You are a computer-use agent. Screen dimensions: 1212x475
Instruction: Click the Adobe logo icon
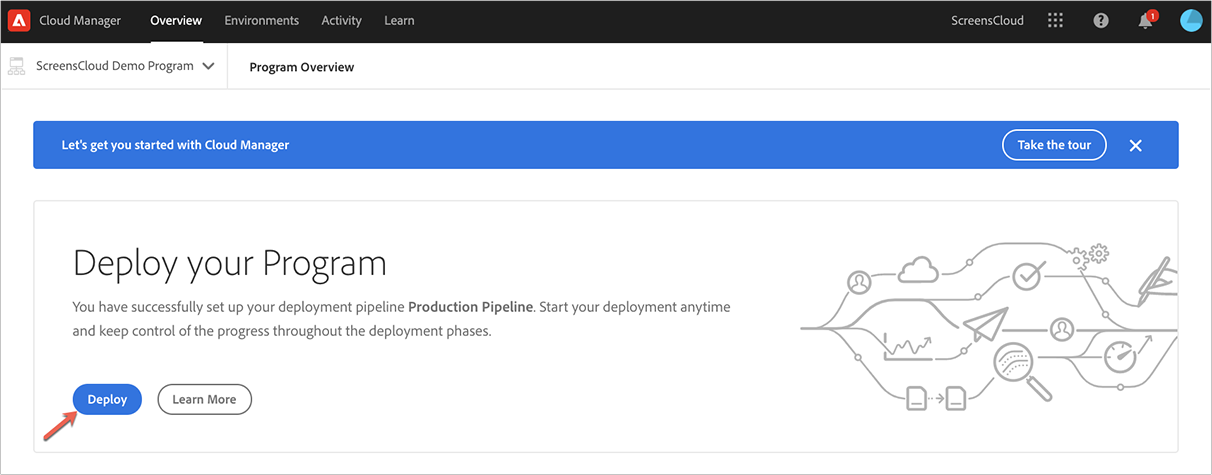(19, 20)
